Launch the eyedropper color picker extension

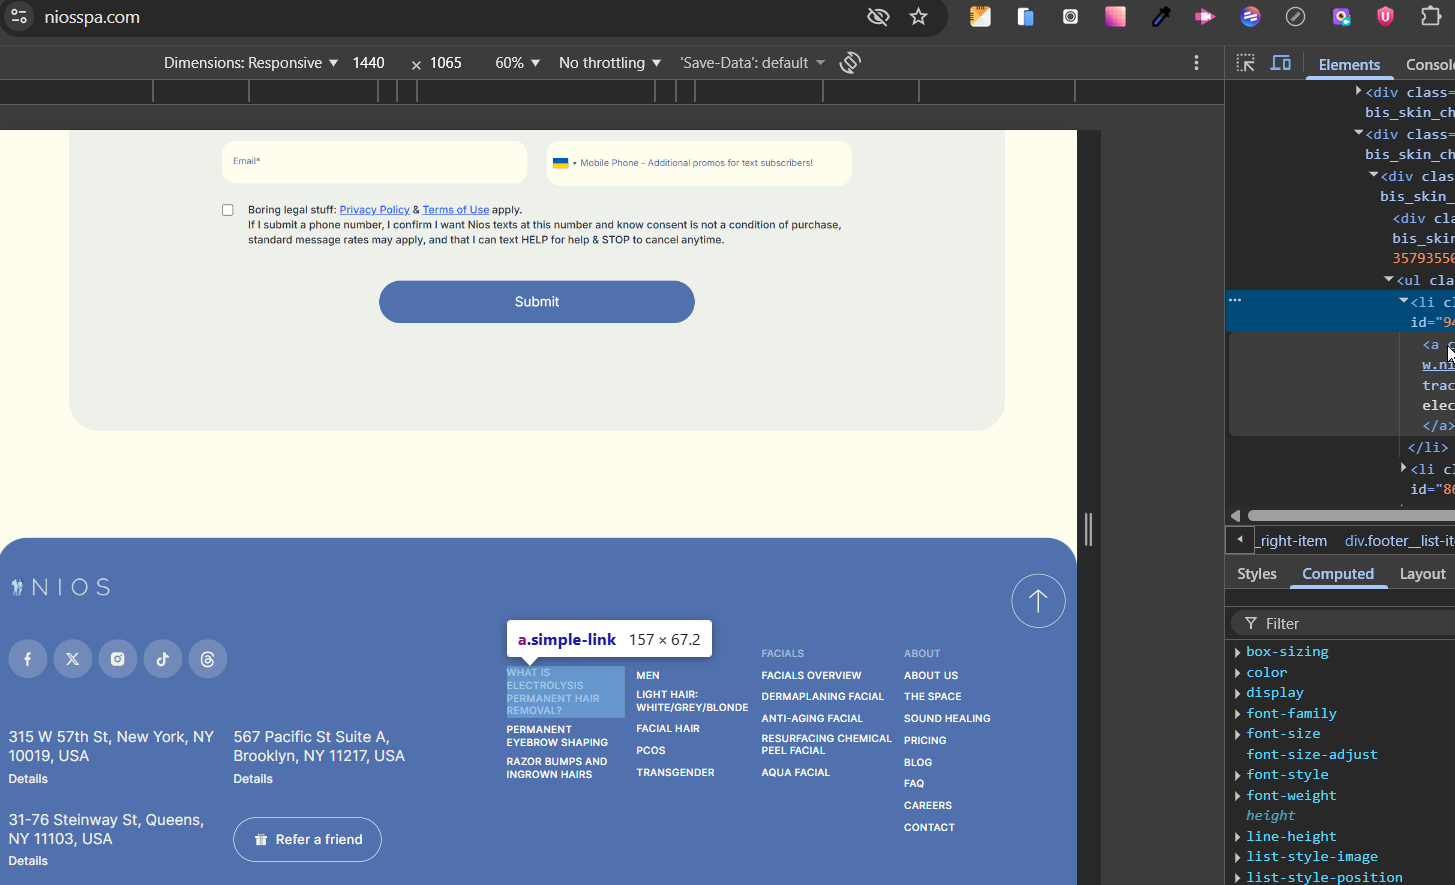[x=1160, y=17]
